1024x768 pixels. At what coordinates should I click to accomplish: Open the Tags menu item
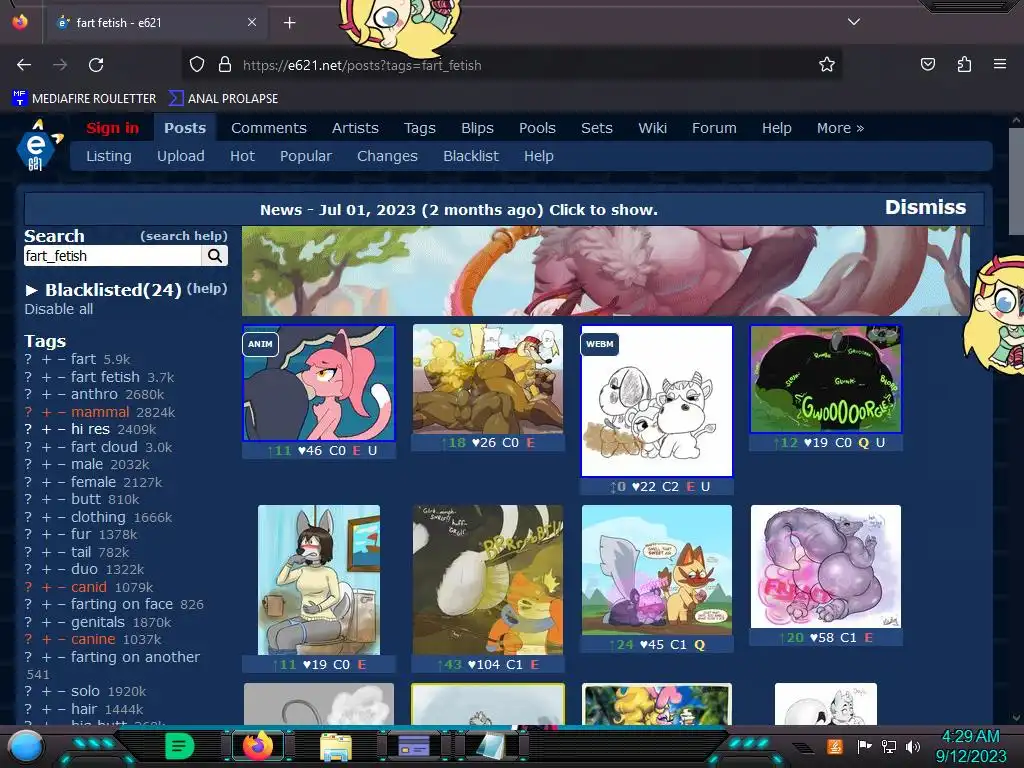pos(419,128)
